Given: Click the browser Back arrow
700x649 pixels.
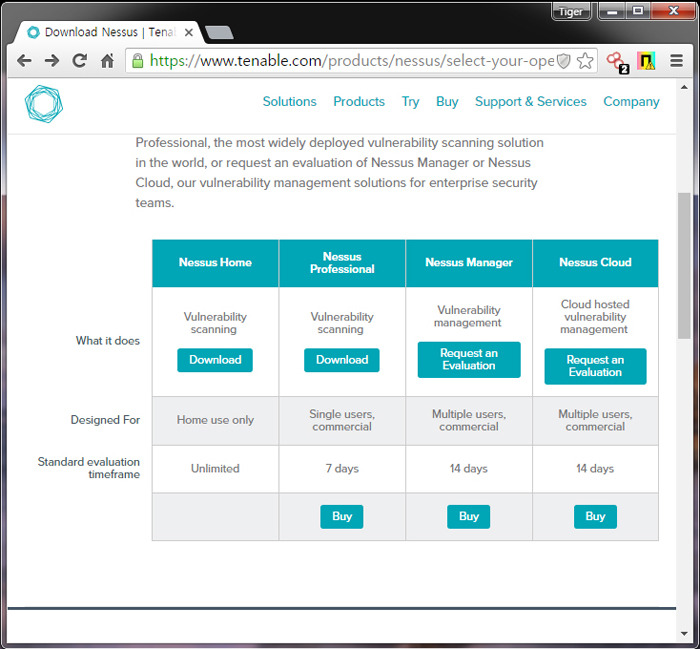Looking at the screenshot, I should pyautogui.click(x=24, y=61).
